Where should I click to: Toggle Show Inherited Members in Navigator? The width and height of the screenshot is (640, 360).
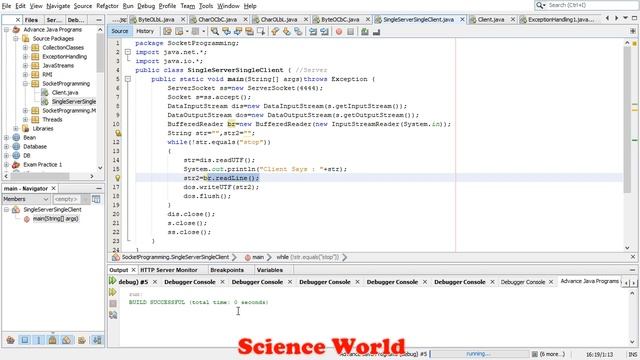pos(11,340)
